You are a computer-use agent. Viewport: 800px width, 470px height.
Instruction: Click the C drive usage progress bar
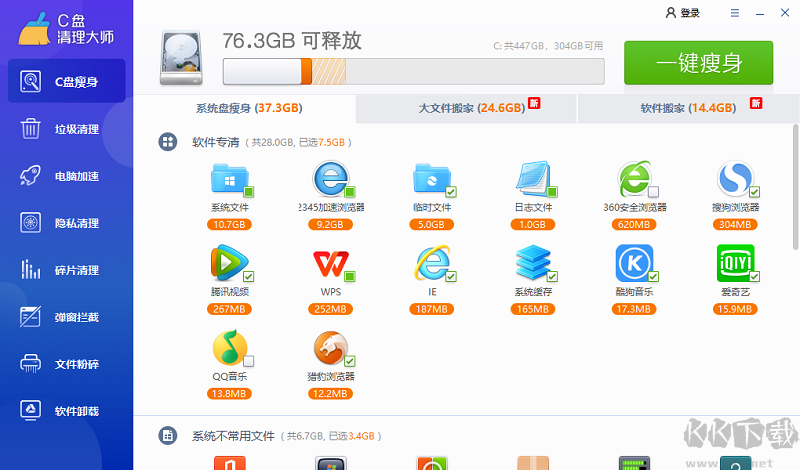[x=414, y=71]
